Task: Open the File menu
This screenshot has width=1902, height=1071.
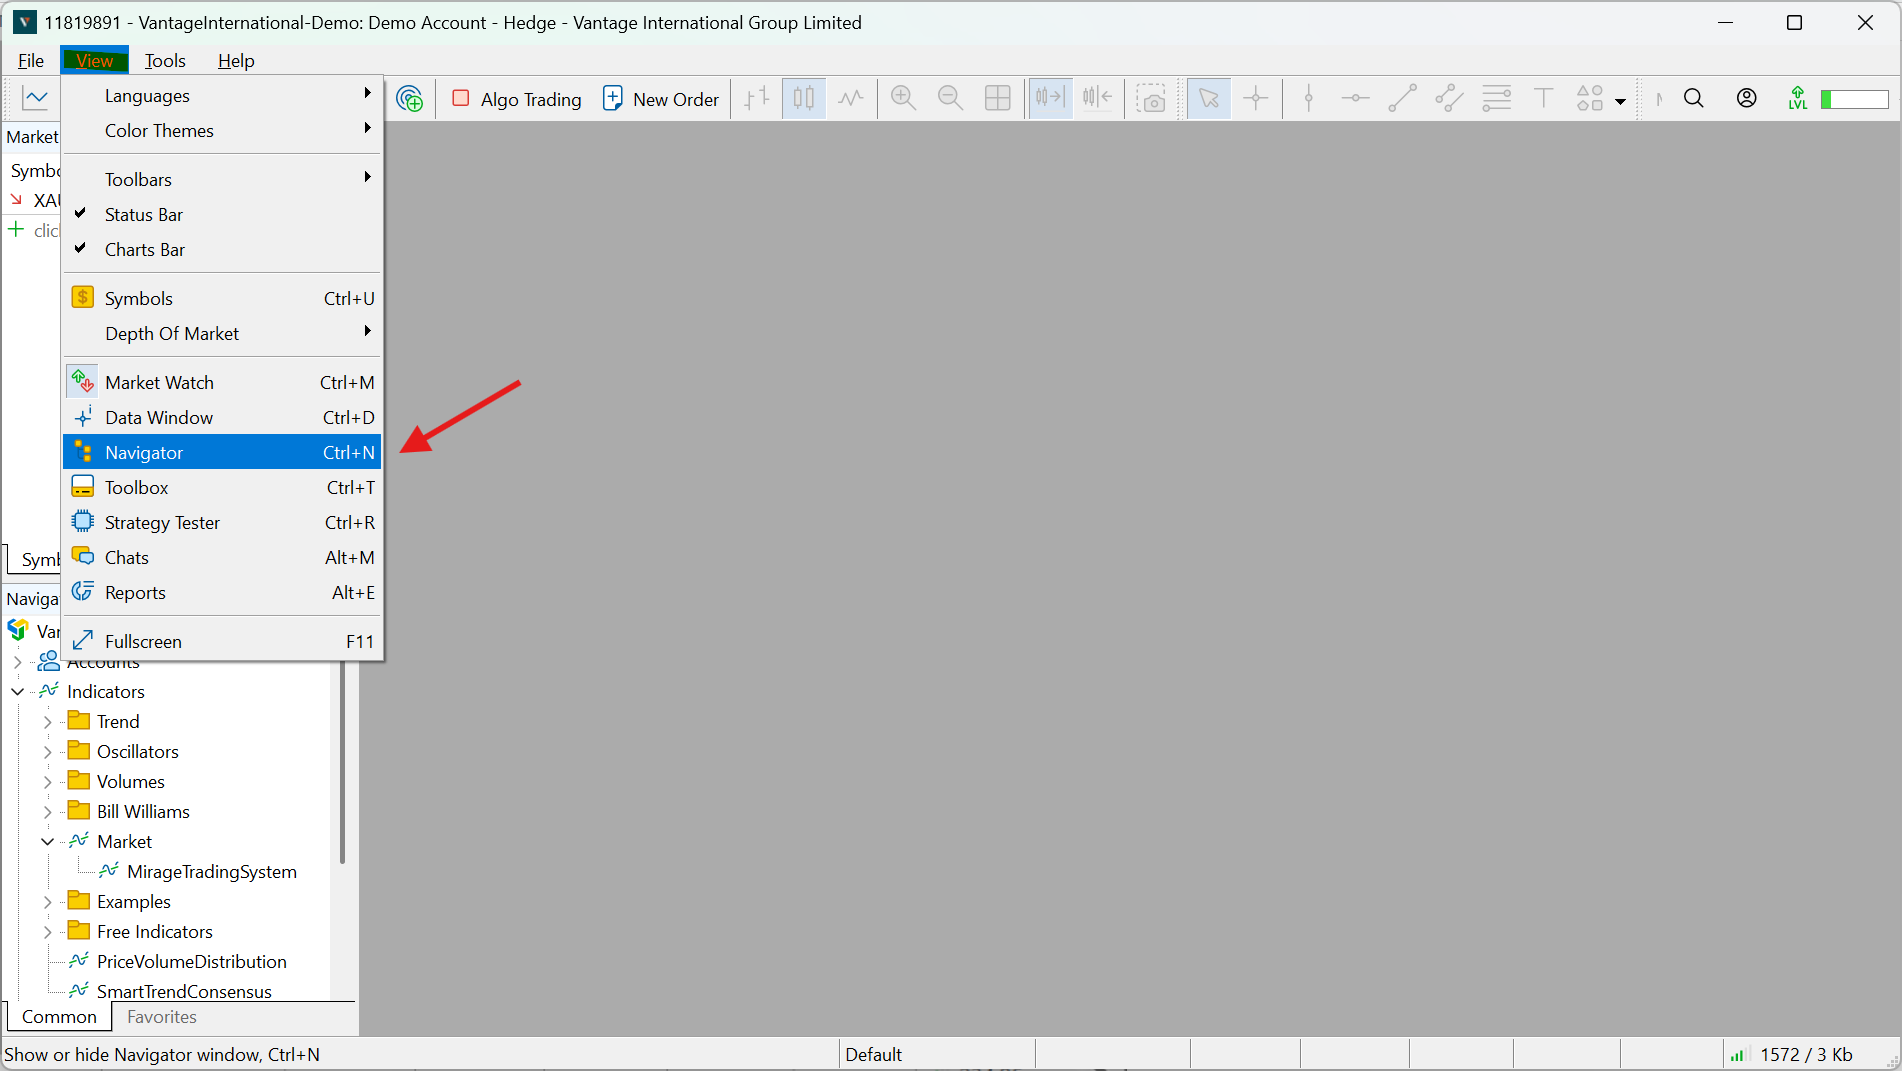Action: click(31, 61)
